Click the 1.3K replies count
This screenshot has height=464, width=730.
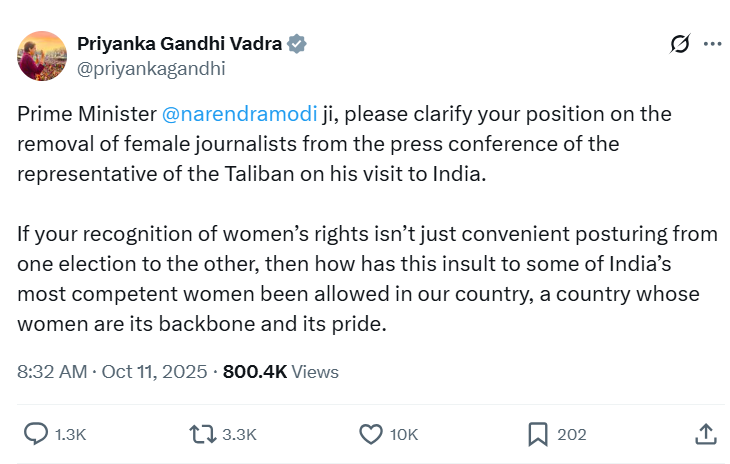click(70, 434)
